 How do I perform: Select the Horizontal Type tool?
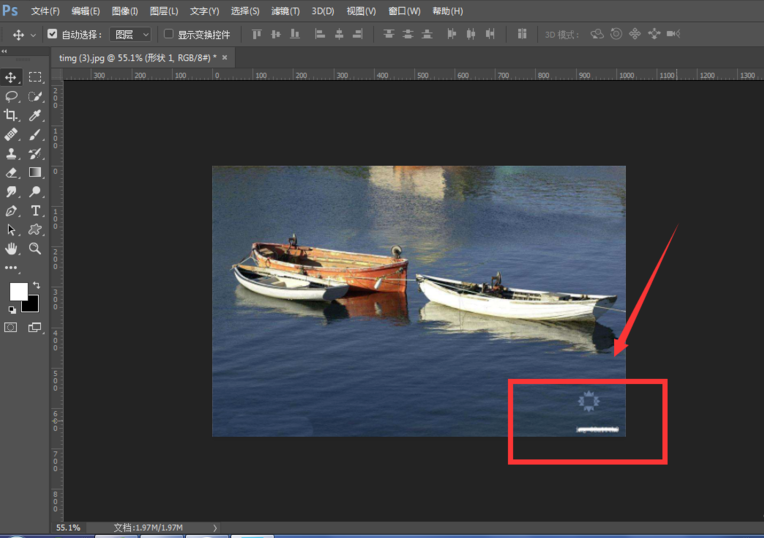point(35,211)
